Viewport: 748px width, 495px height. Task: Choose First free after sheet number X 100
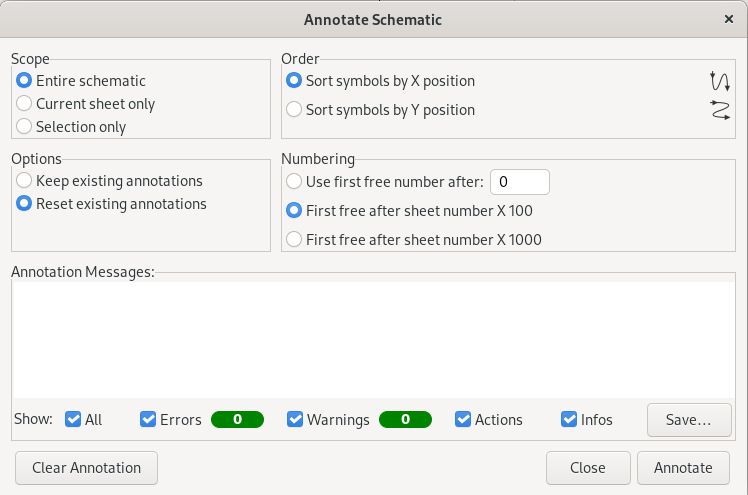coord(294,211)
